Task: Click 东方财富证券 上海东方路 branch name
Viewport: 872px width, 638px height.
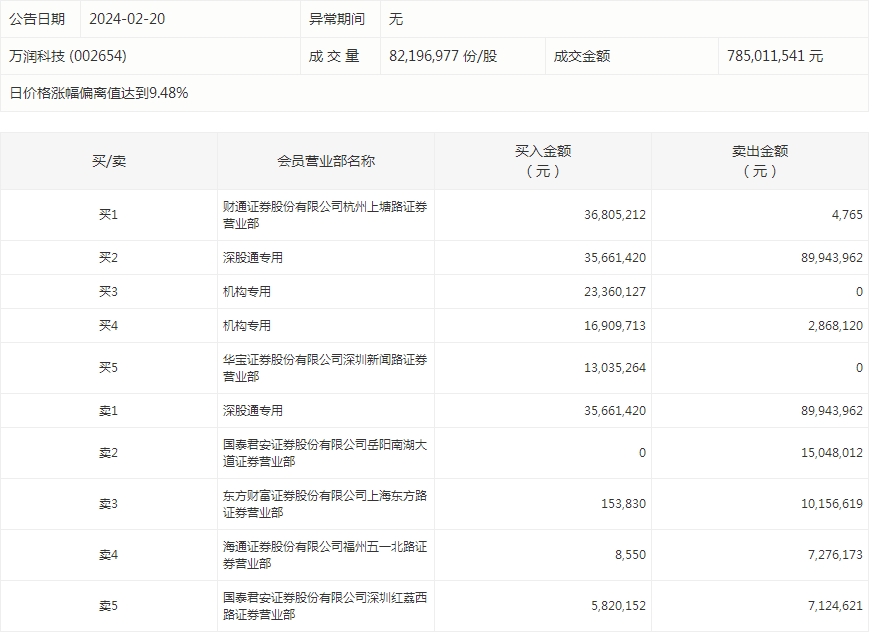Action: point(325,504)
